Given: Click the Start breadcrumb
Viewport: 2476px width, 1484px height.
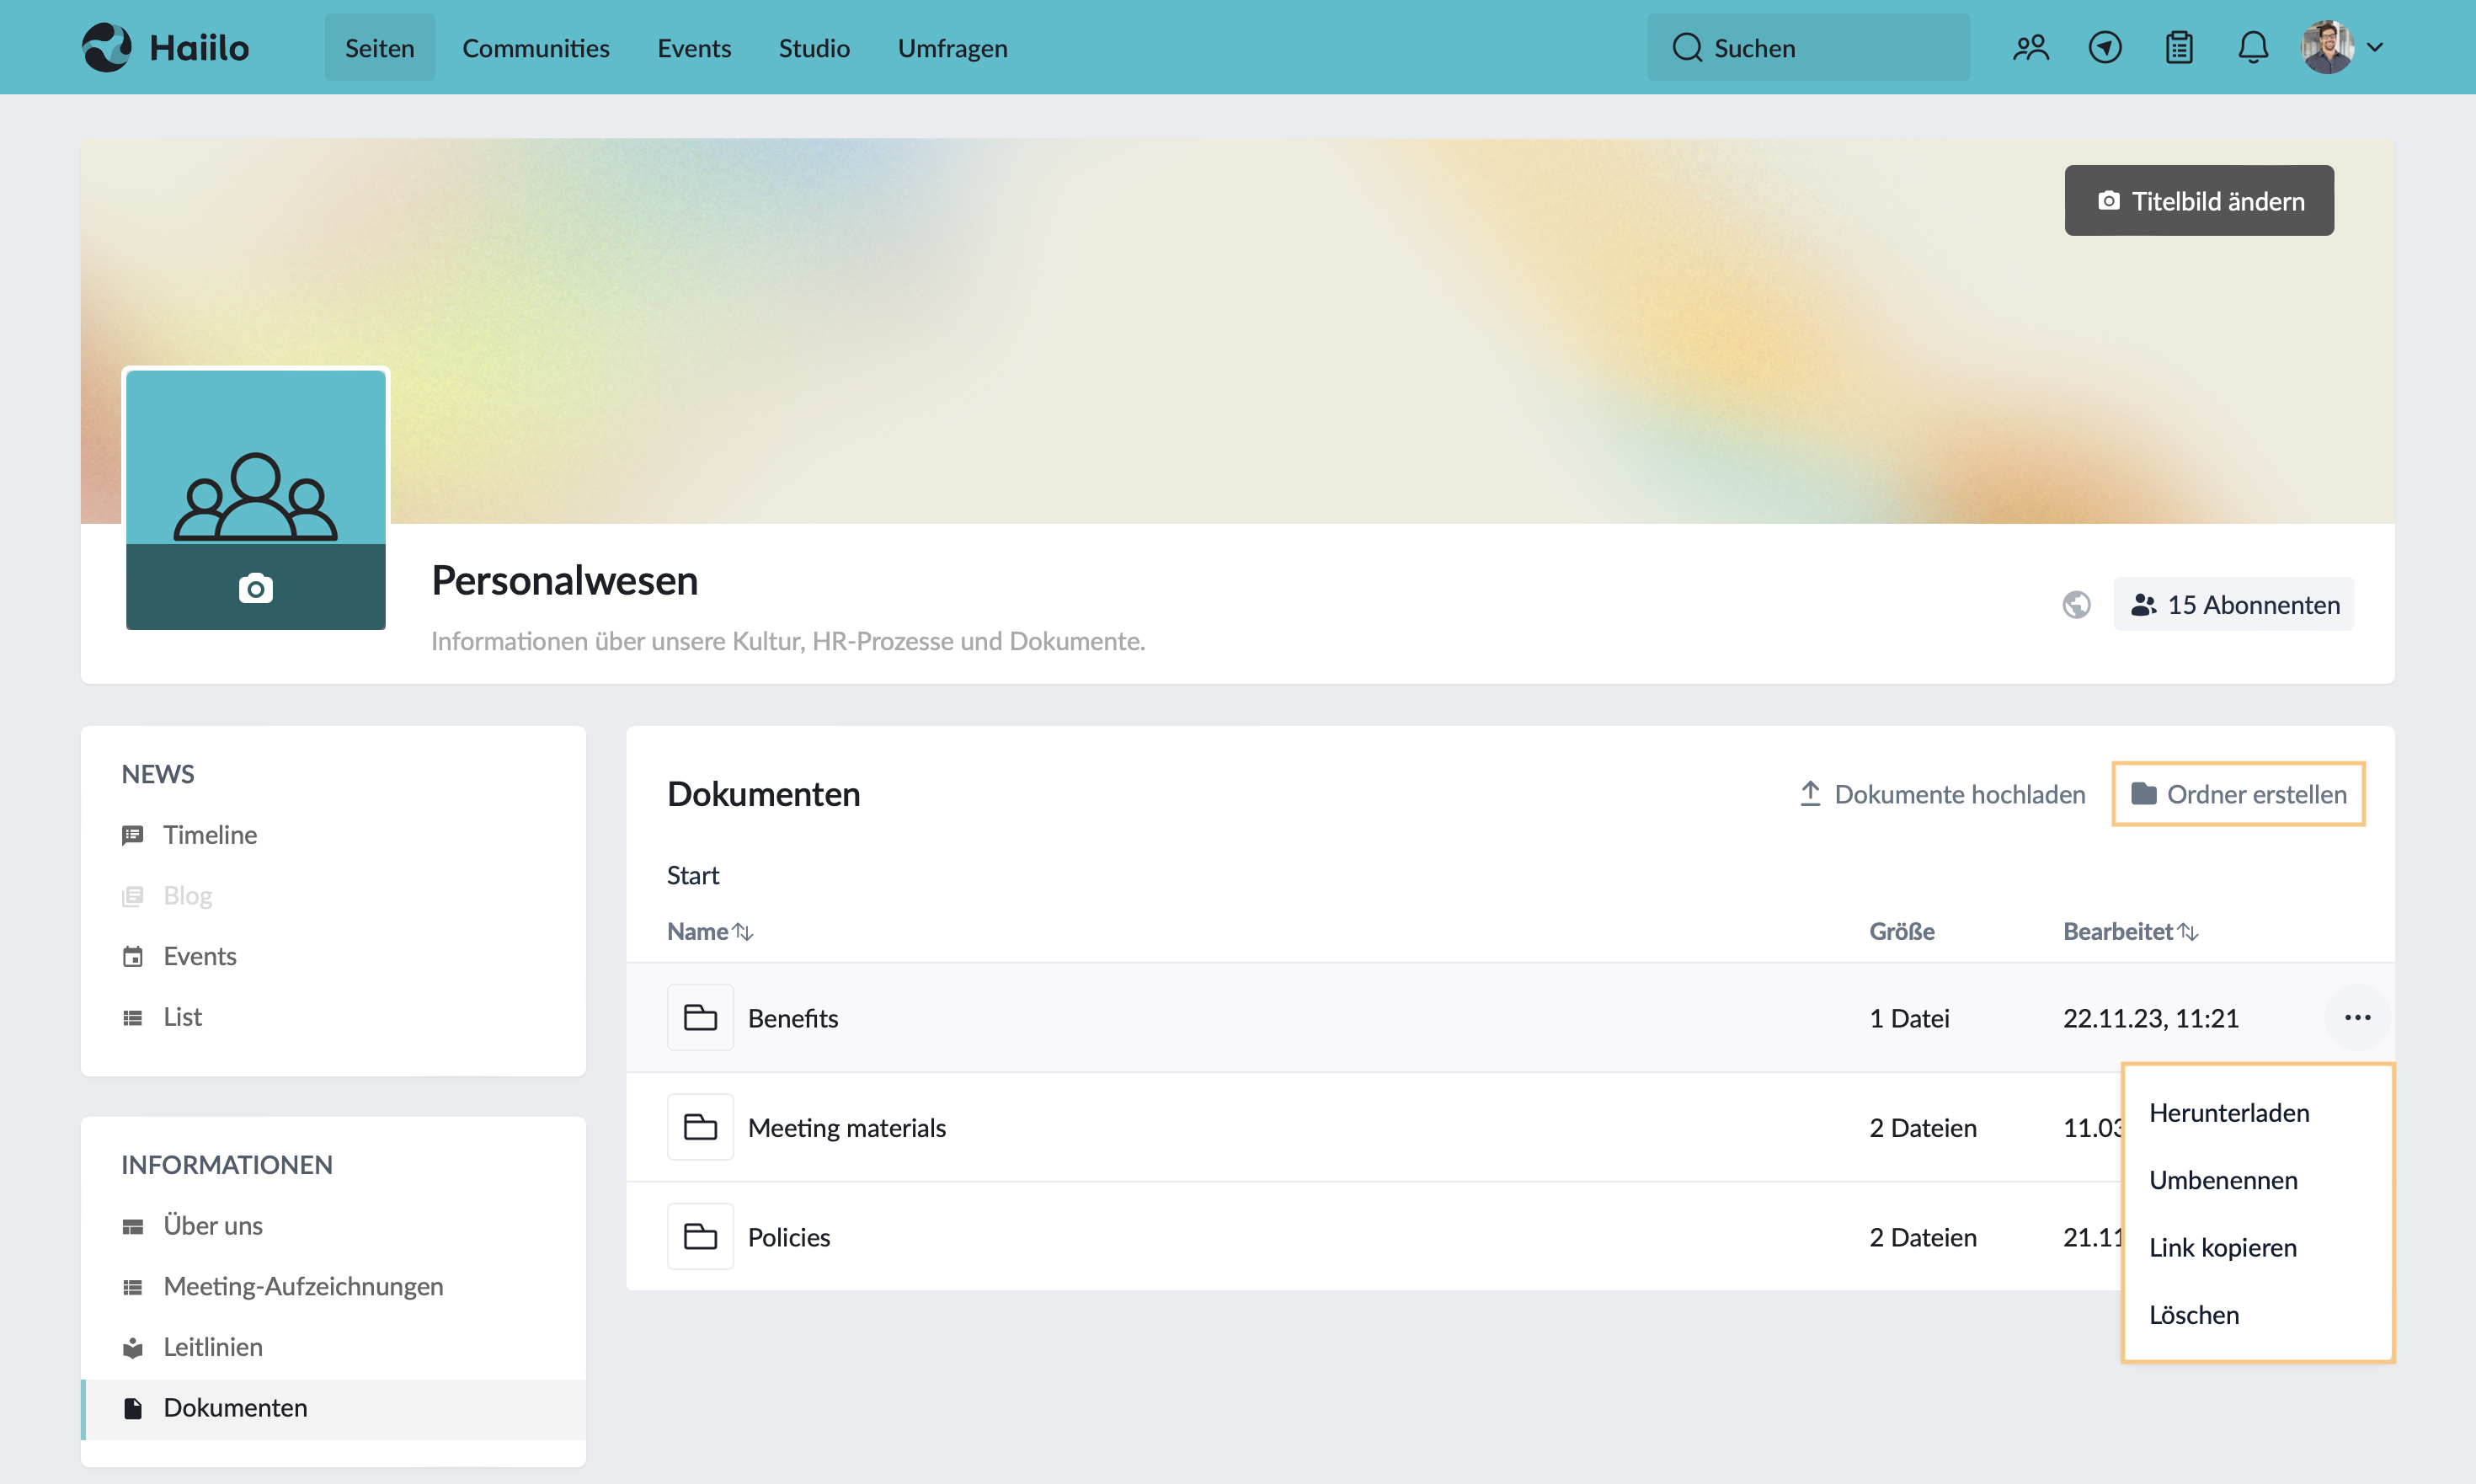Looking at the screenshot, I should 693,876.
